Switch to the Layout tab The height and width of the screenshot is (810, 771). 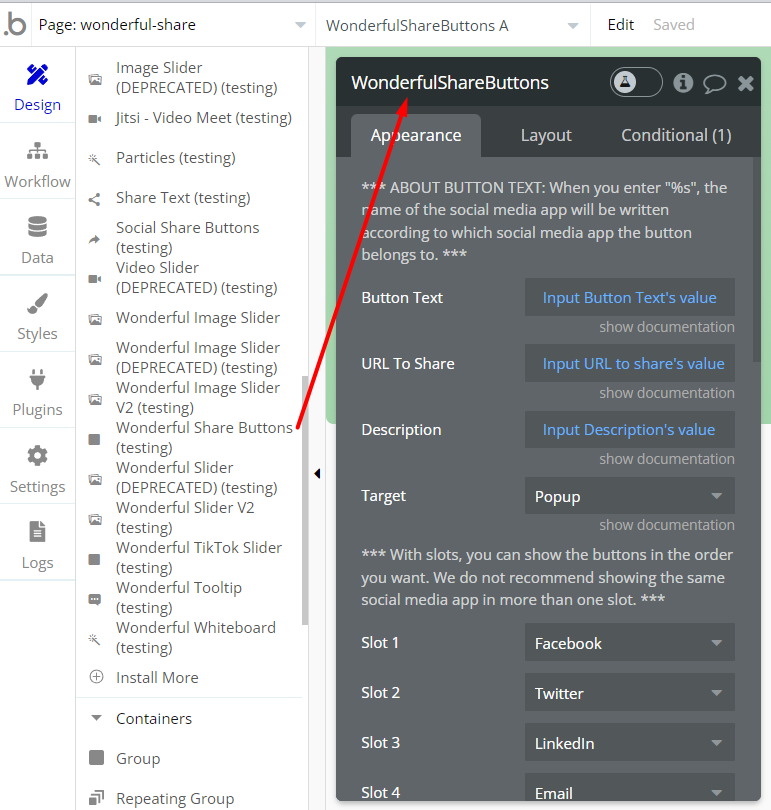[546, 135]
